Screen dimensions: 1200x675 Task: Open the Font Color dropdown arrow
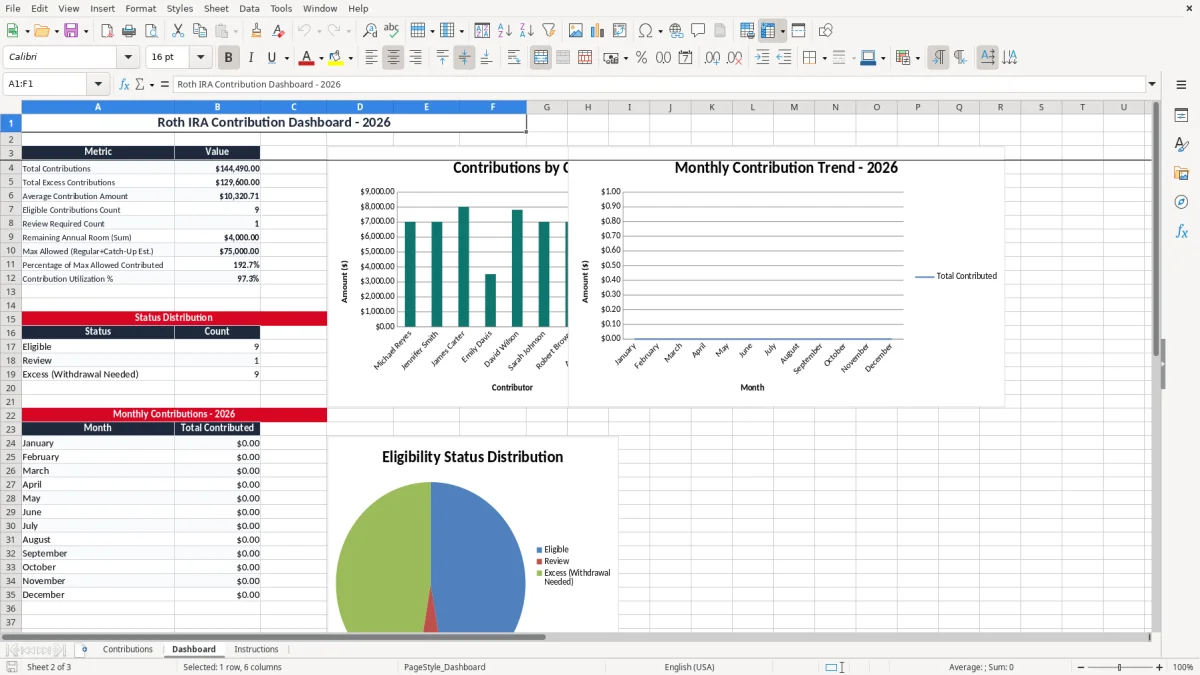coord(321,58)
